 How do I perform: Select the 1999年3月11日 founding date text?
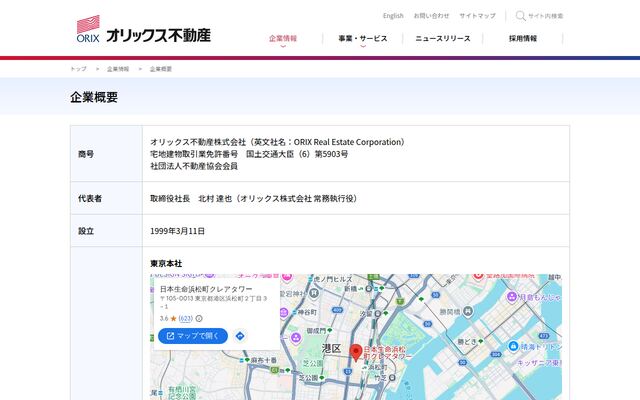178,231
